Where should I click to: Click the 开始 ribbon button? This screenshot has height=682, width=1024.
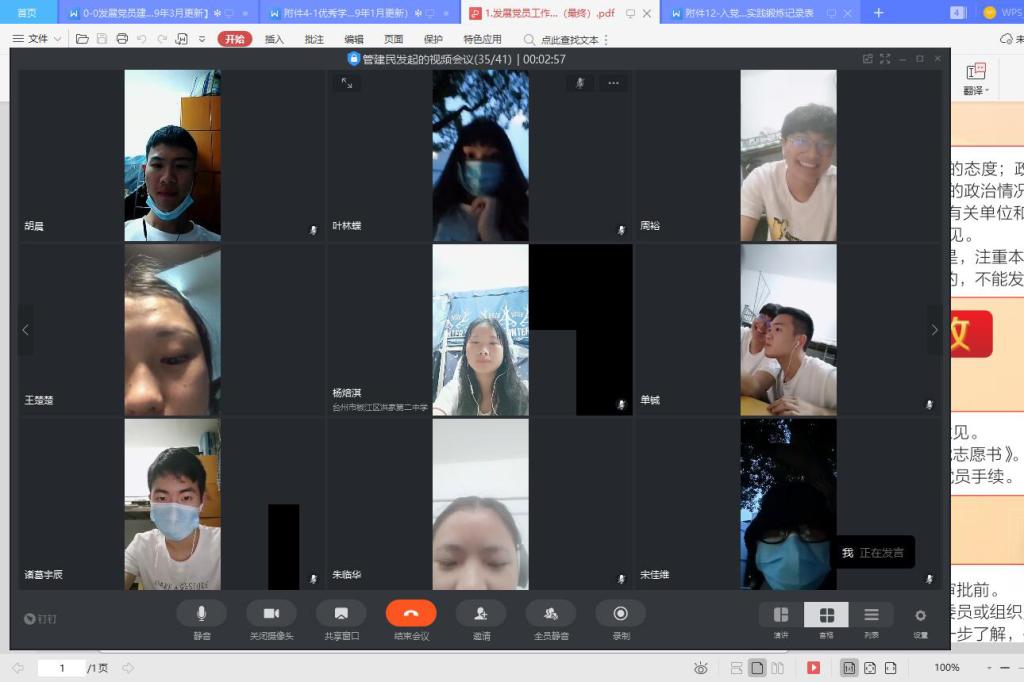tap(235, 39)
